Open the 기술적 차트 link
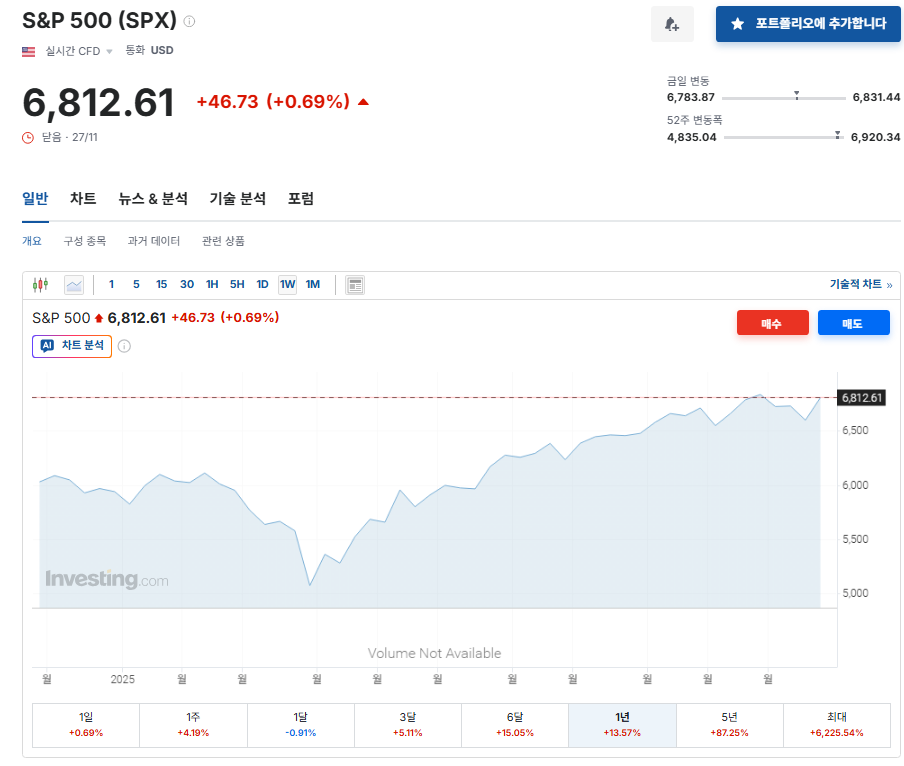 (861, 284)
